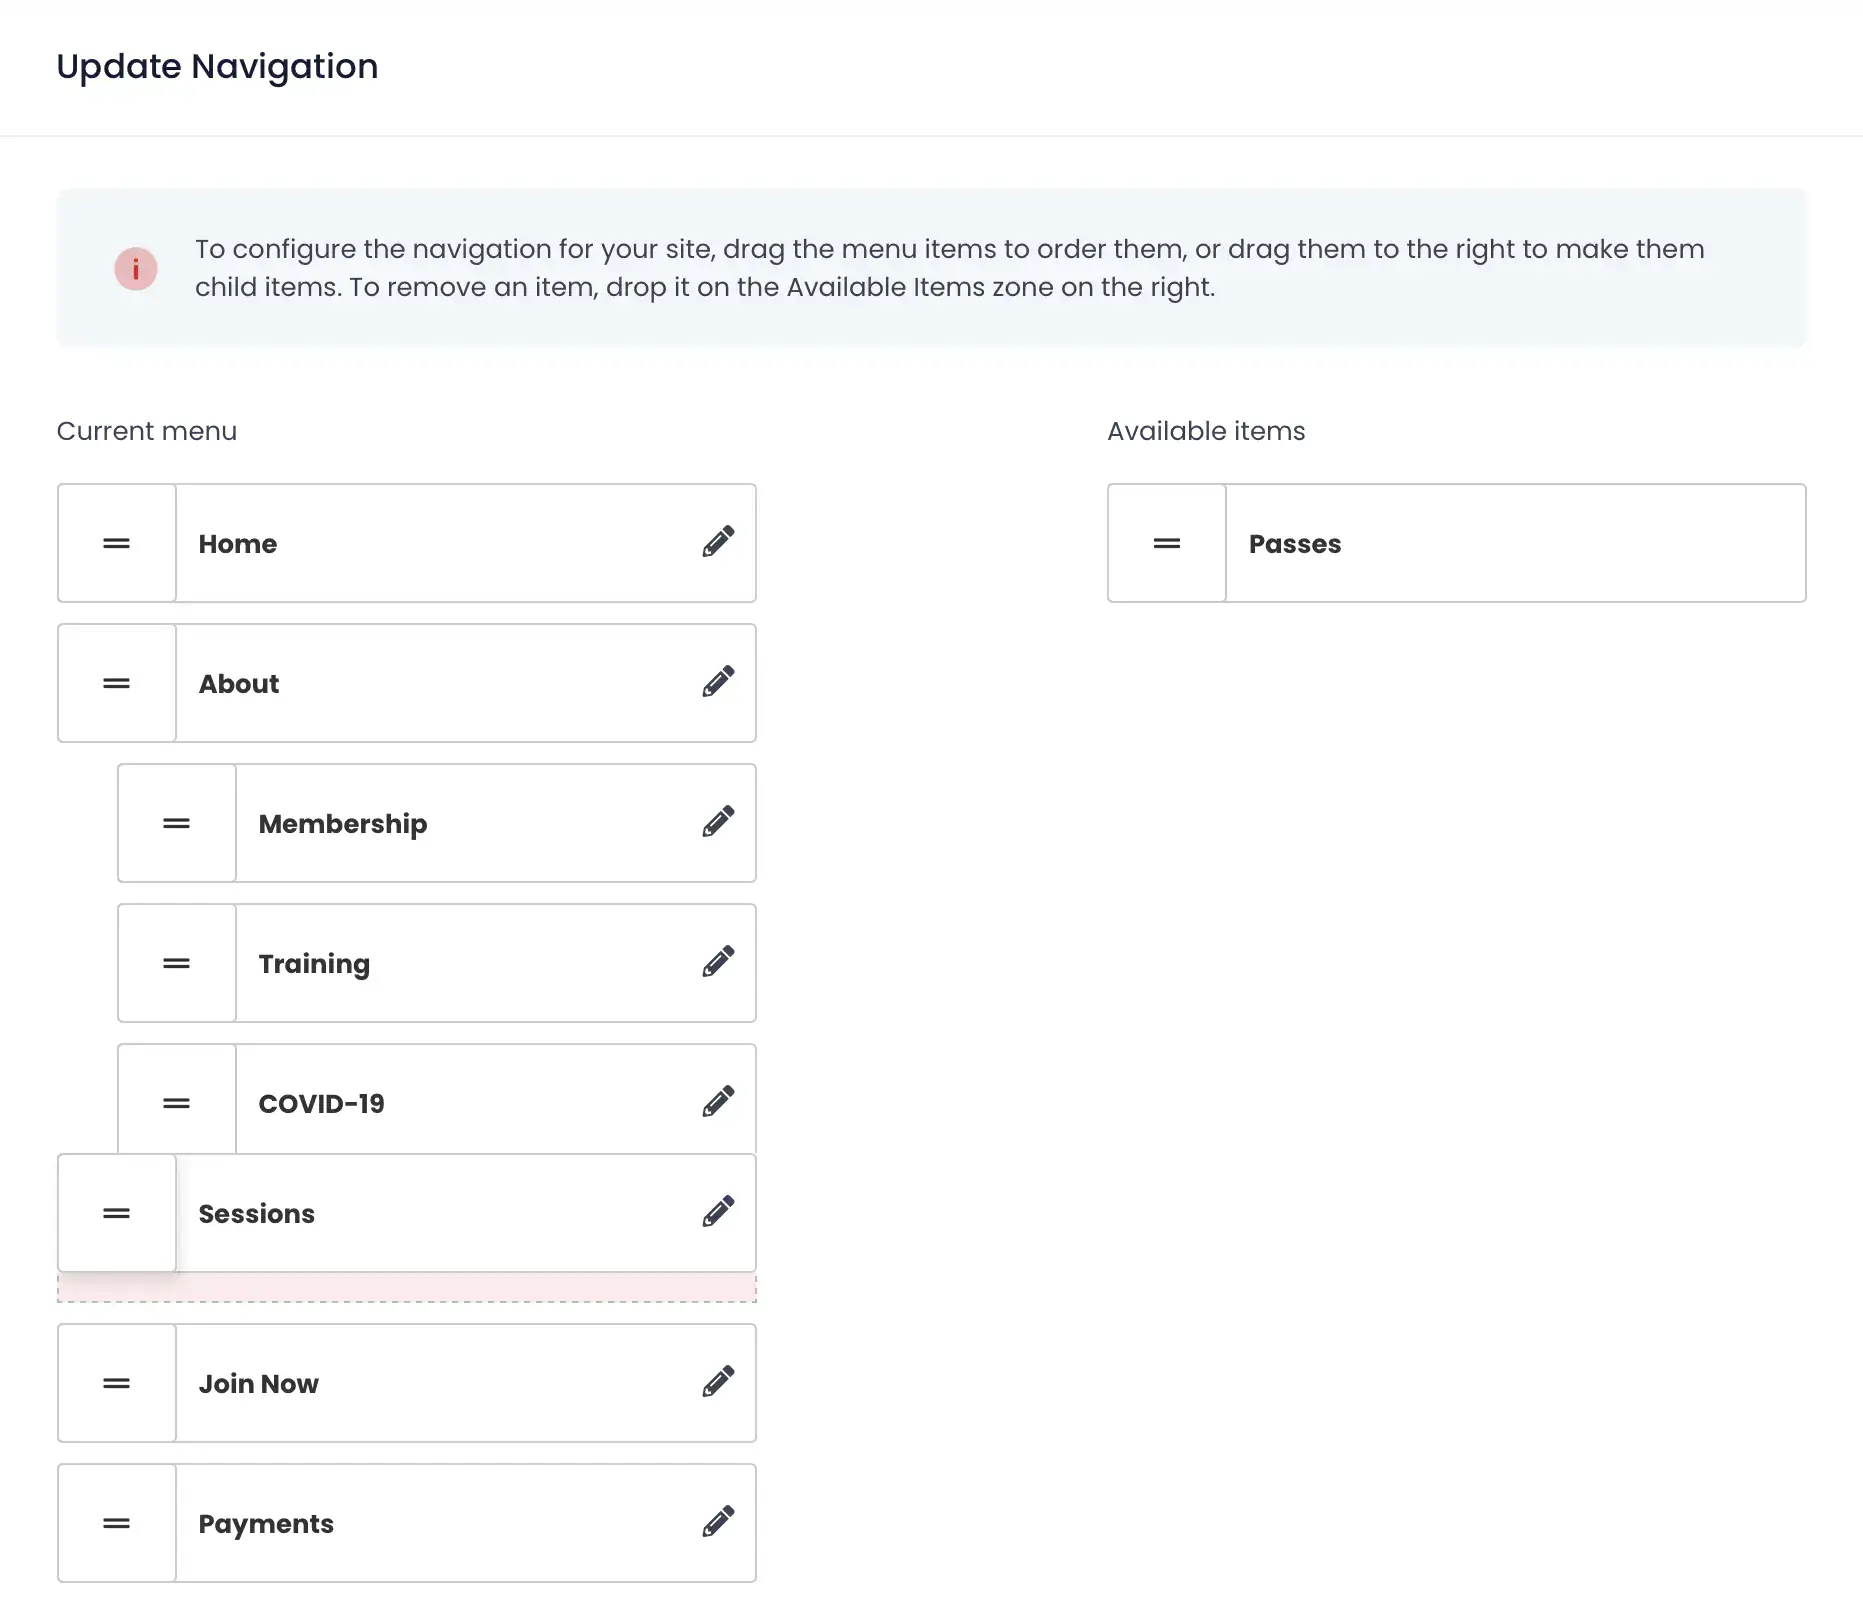Click the Payments menu item label

[266, 1524]
